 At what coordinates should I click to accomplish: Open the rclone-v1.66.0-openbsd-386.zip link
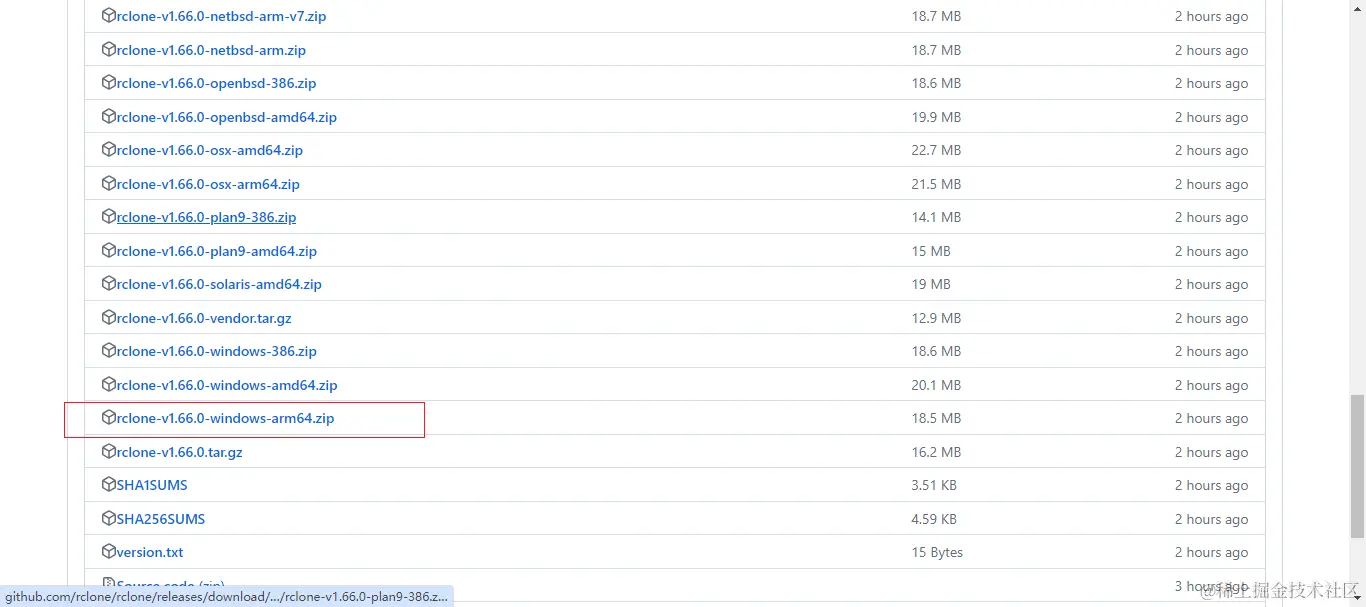click(x=216, y=83)
